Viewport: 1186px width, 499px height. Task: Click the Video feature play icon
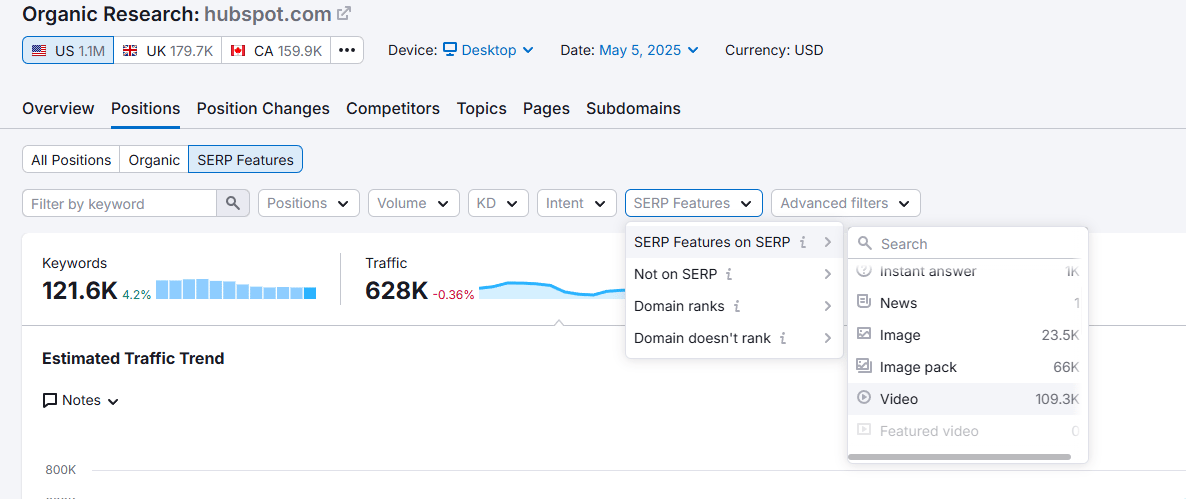tap(864, 398)
